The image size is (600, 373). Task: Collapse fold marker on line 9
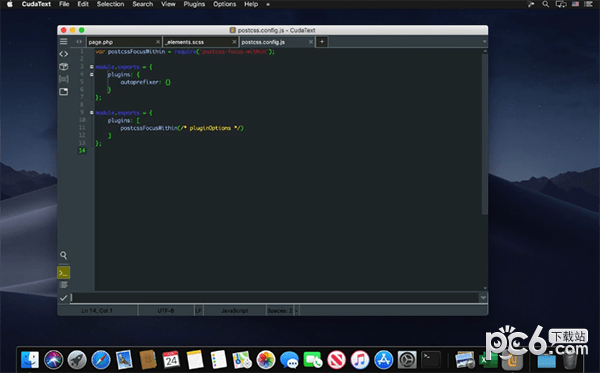[x=91, y=112]
